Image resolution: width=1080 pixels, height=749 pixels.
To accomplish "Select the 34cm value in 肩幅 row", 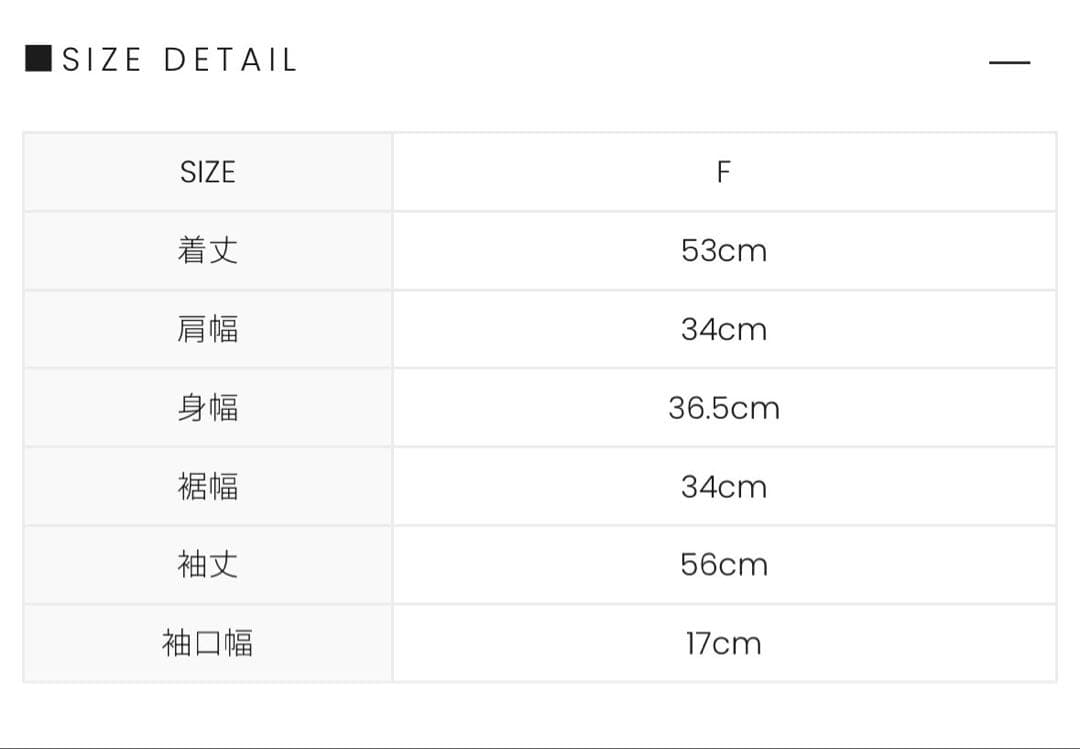I will (x=724, y=329).
